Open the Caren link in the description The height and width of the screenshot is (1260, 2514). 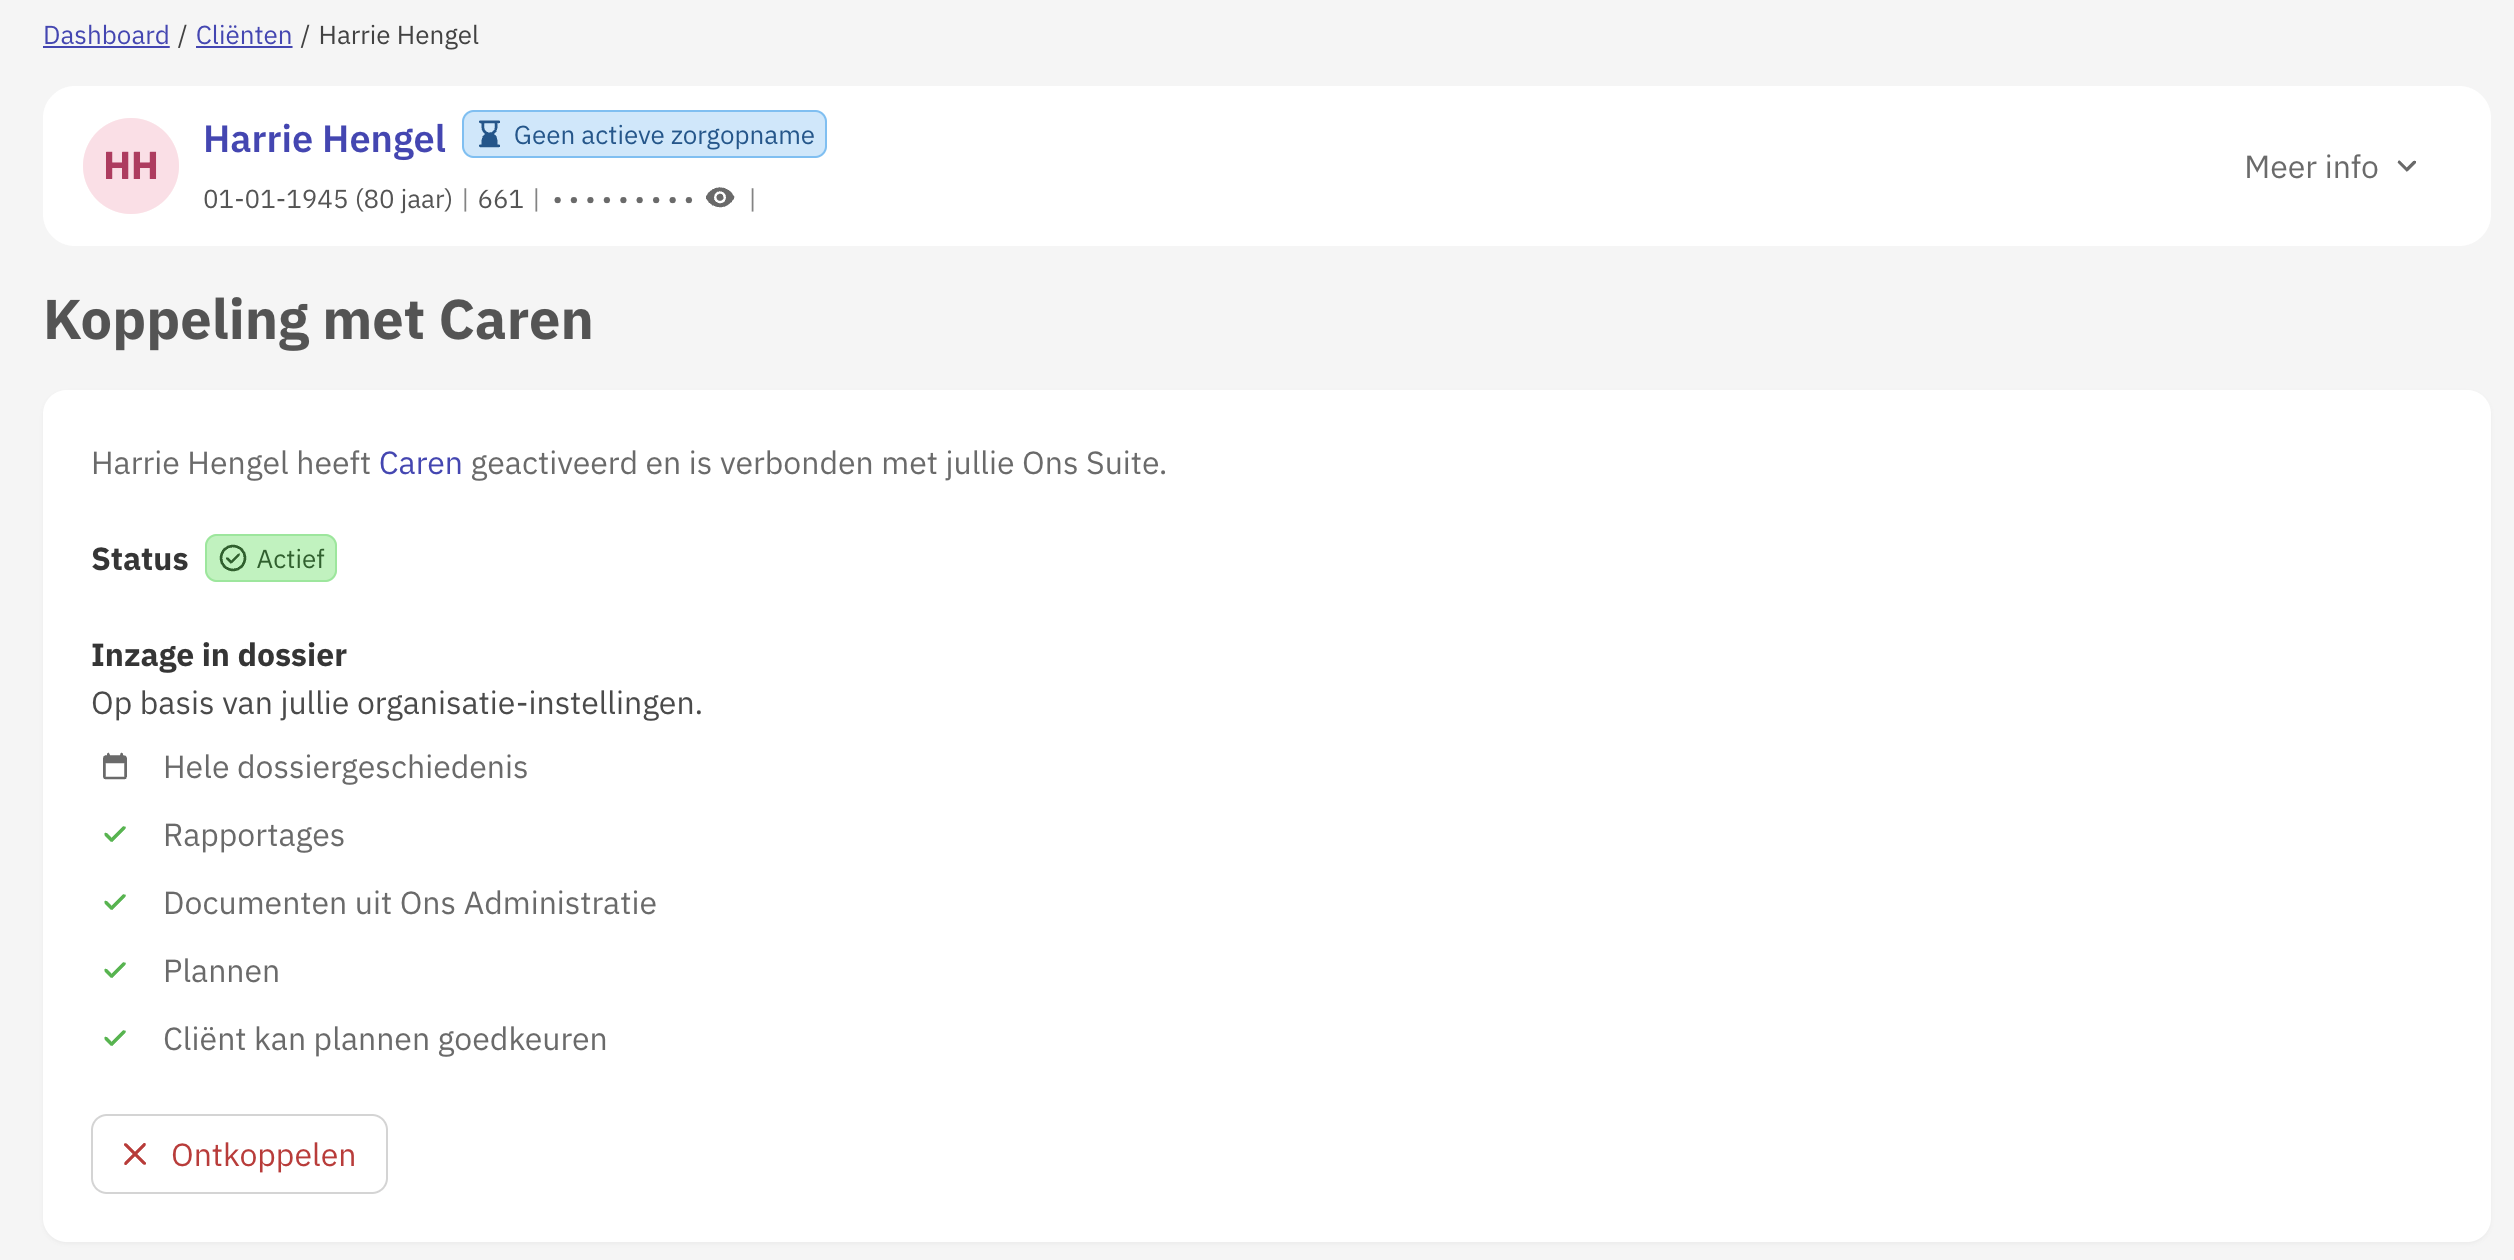coord(420,463)
